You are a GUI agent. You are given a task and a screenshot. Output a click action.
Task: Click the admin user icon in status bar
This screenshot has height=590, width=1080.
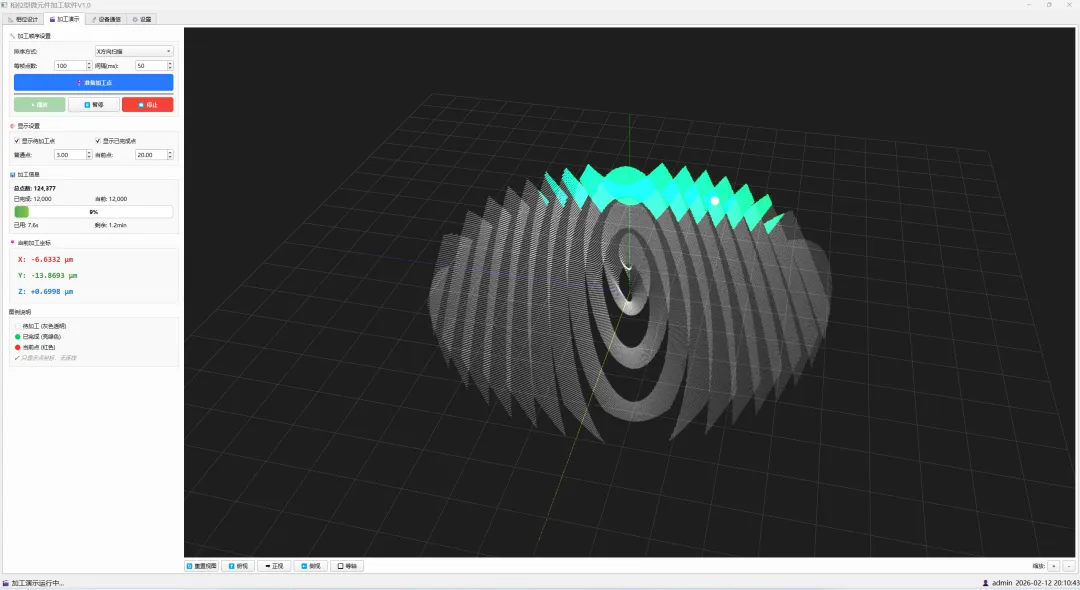[x=986, y=583]
